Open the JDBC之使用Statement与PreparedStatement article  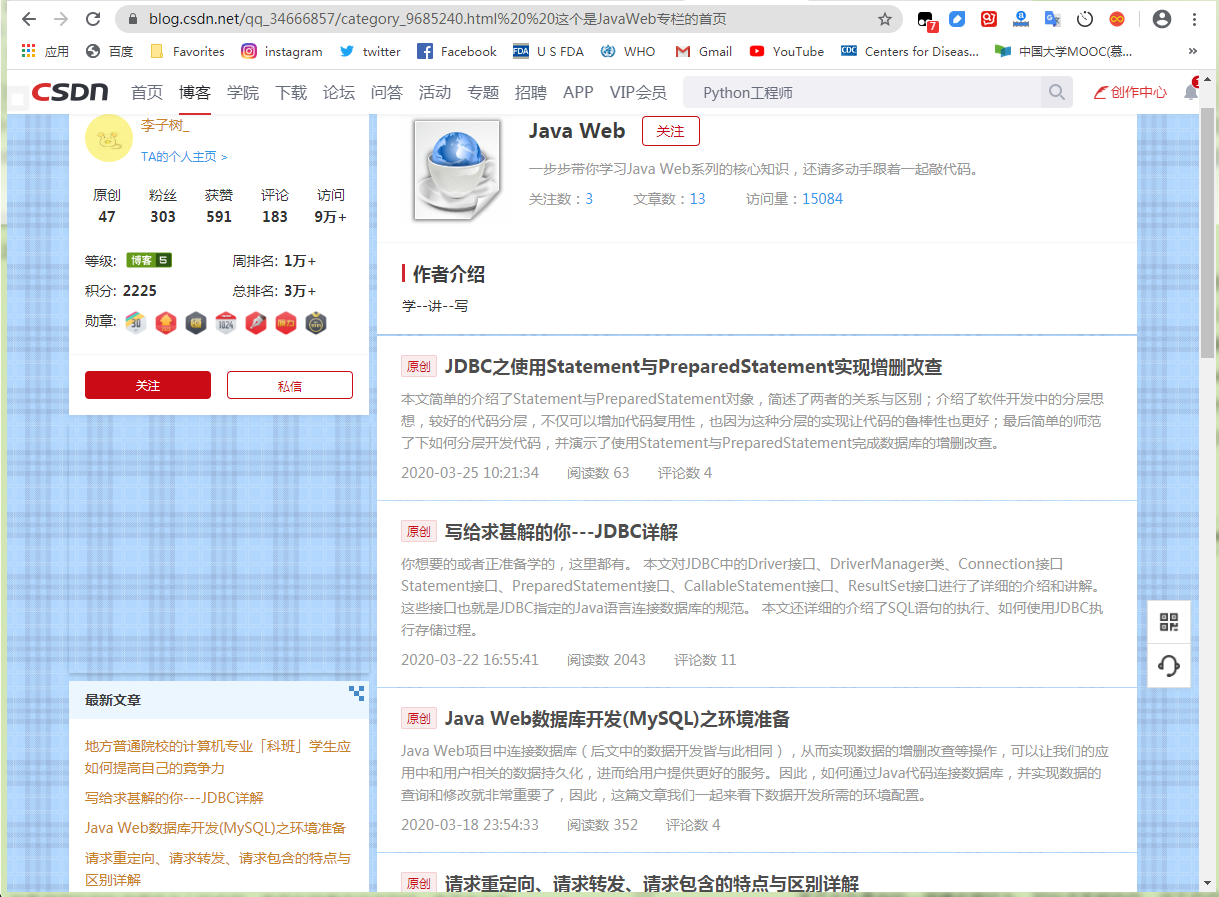pyautogui.click(x=693, y=367)
